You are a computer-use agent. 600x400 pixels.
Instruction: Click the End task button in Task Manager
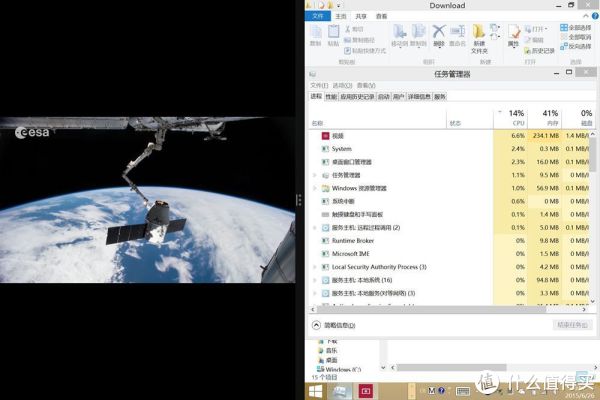[572, 325]
